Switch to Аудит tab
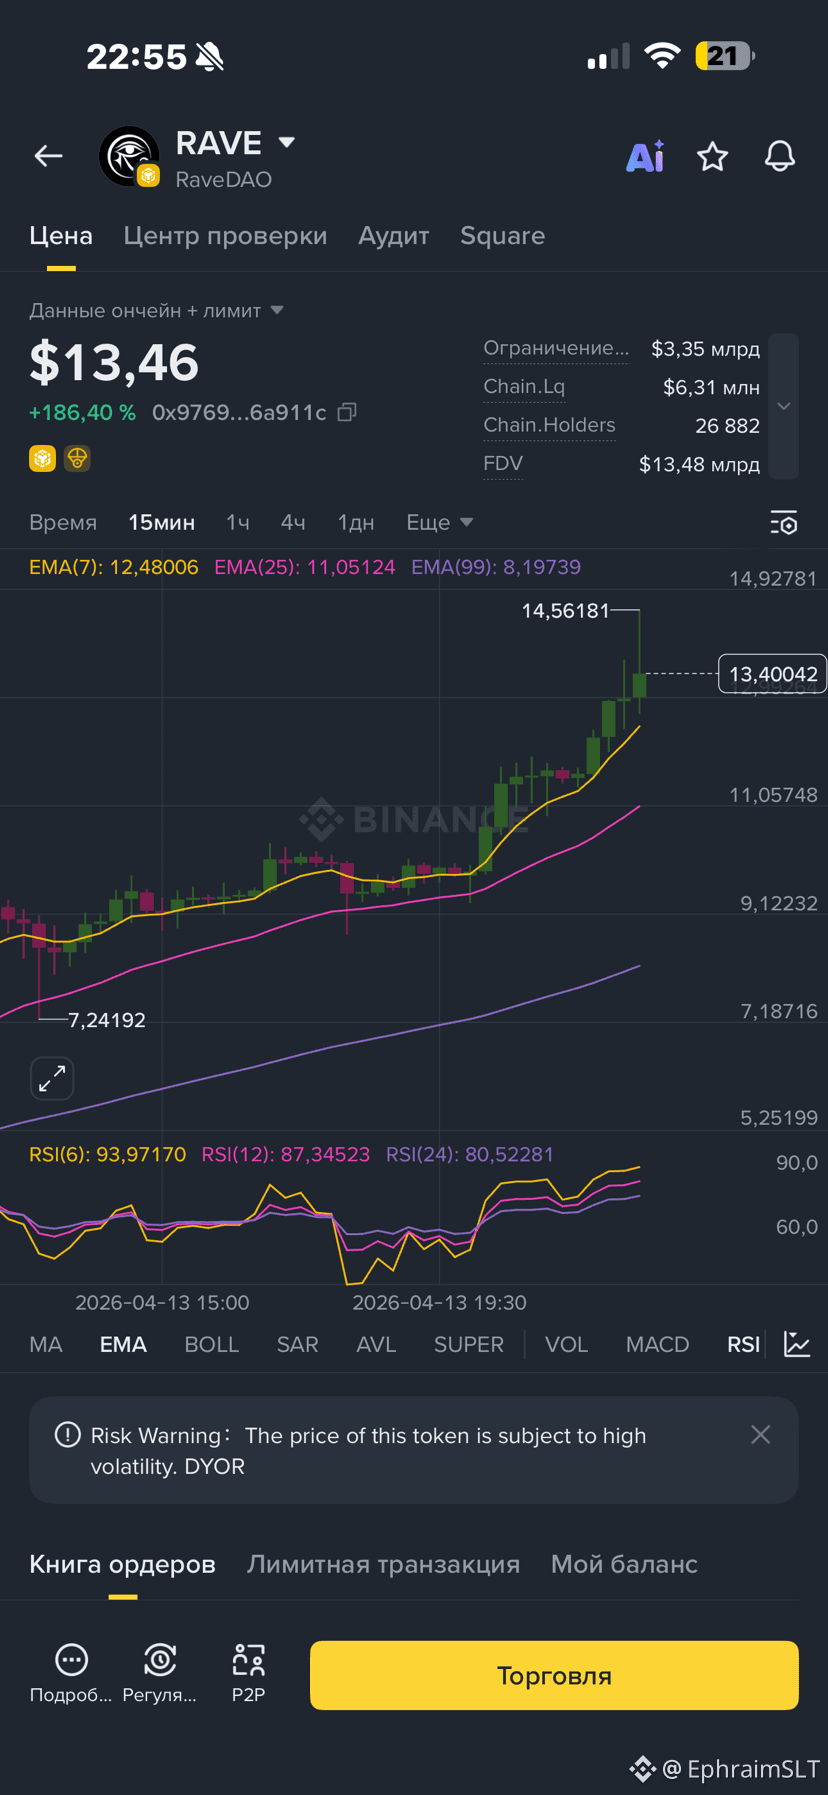This screenshot has height=1795, width=828. 394,235
